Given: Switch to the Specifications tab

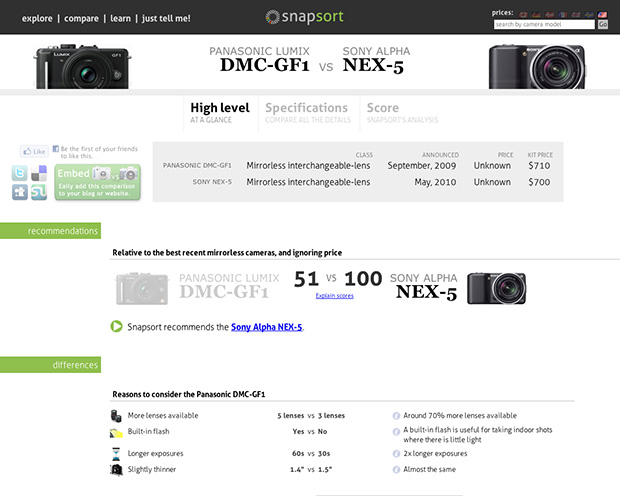Looking at the screenshot, I should point(308,113).
